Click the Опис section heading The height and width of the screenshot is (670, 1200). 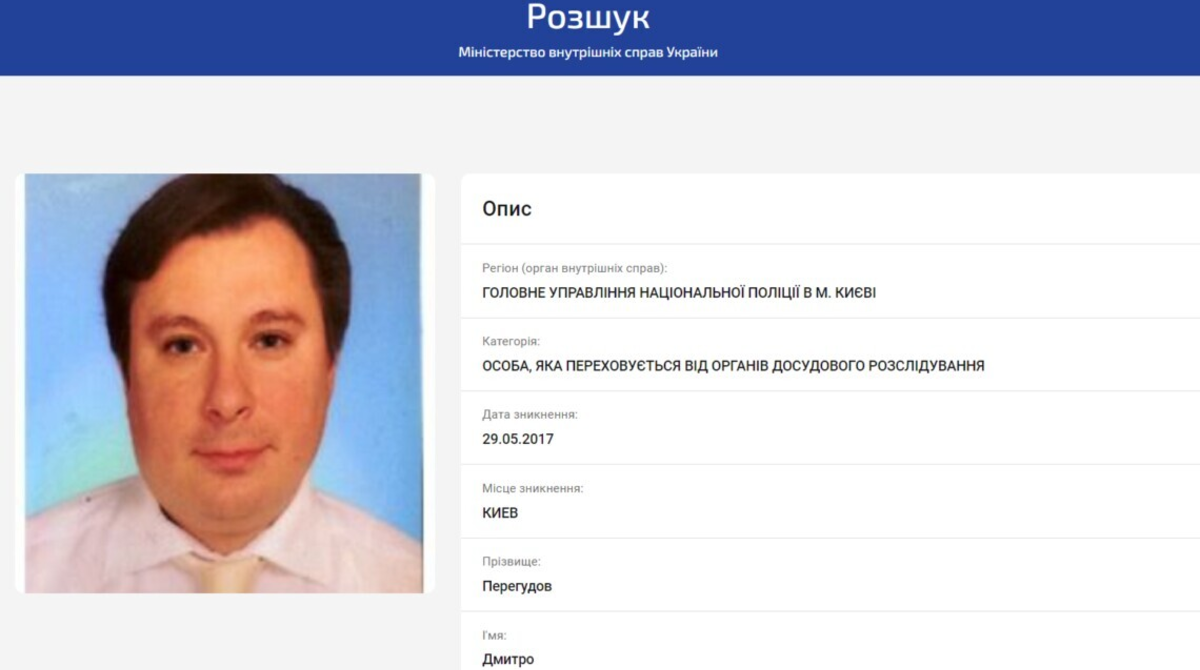coord(507,209)
